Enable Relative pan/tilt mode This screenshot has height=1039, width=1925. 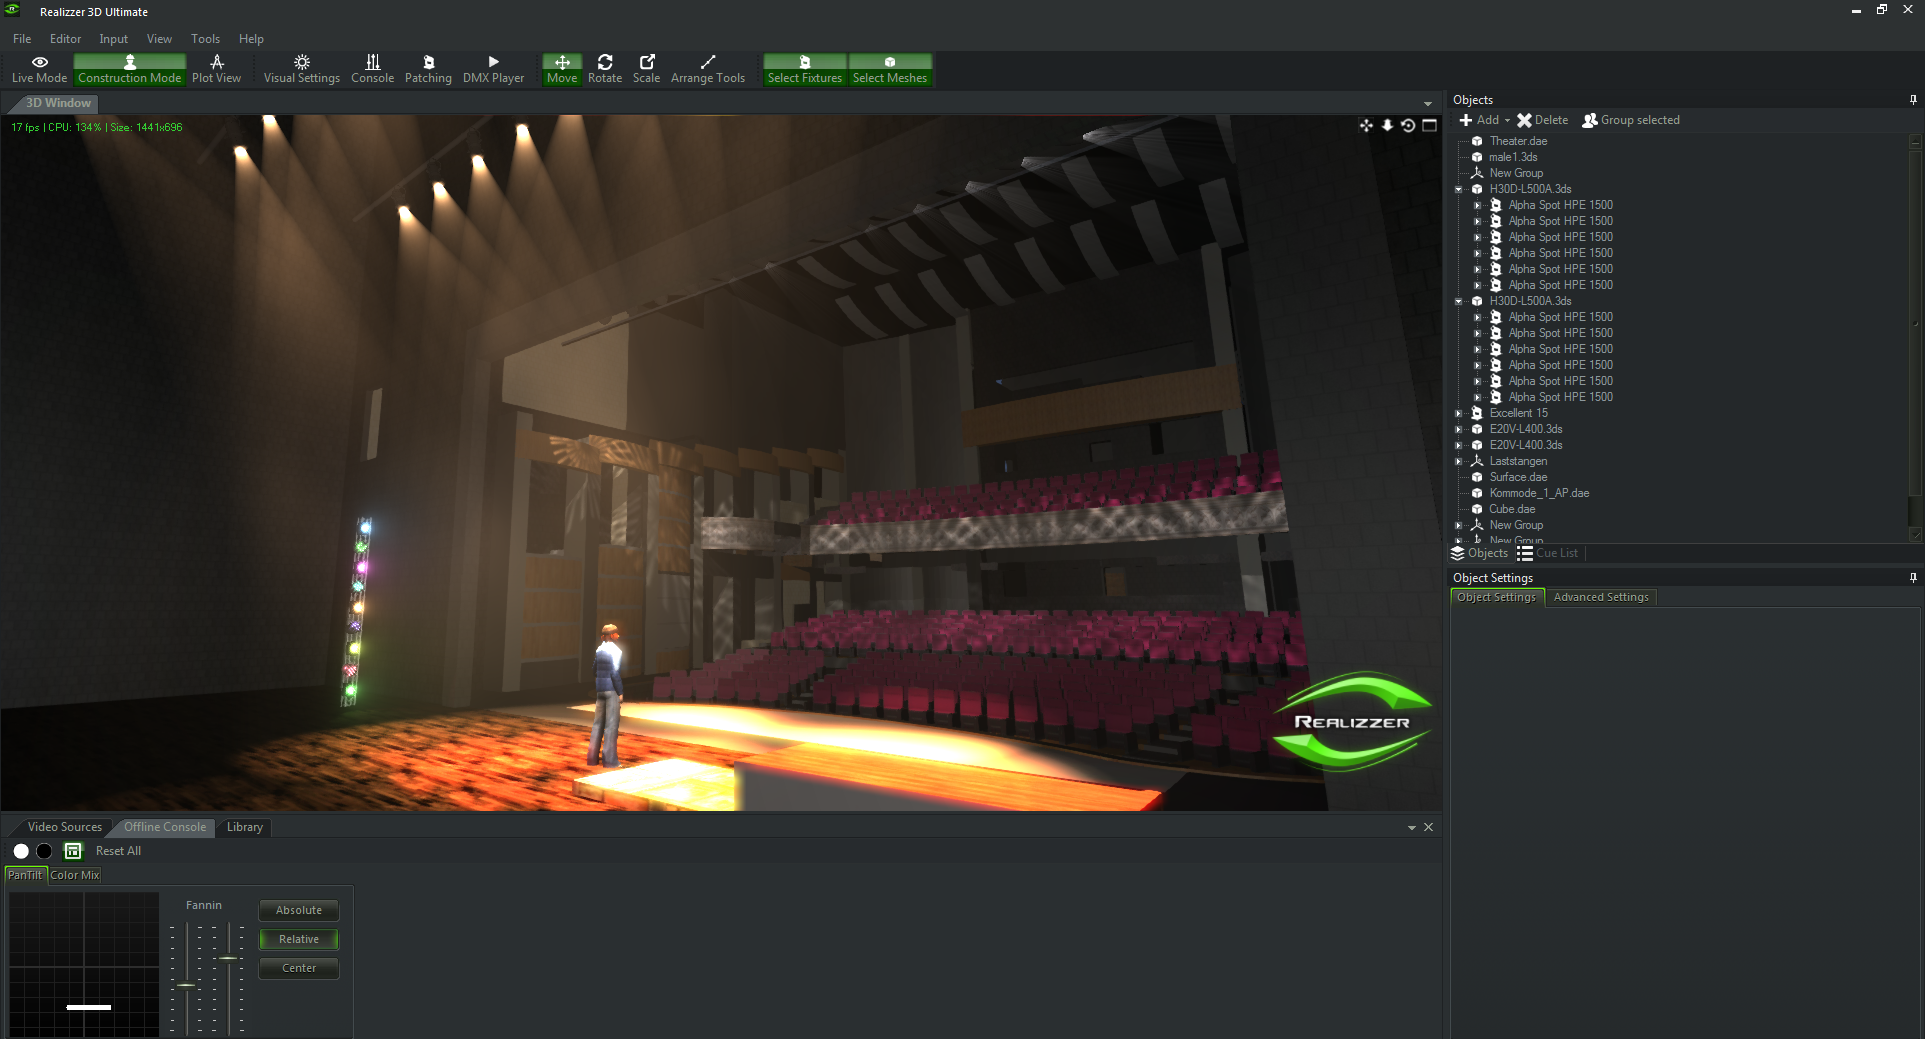(299, 939)
